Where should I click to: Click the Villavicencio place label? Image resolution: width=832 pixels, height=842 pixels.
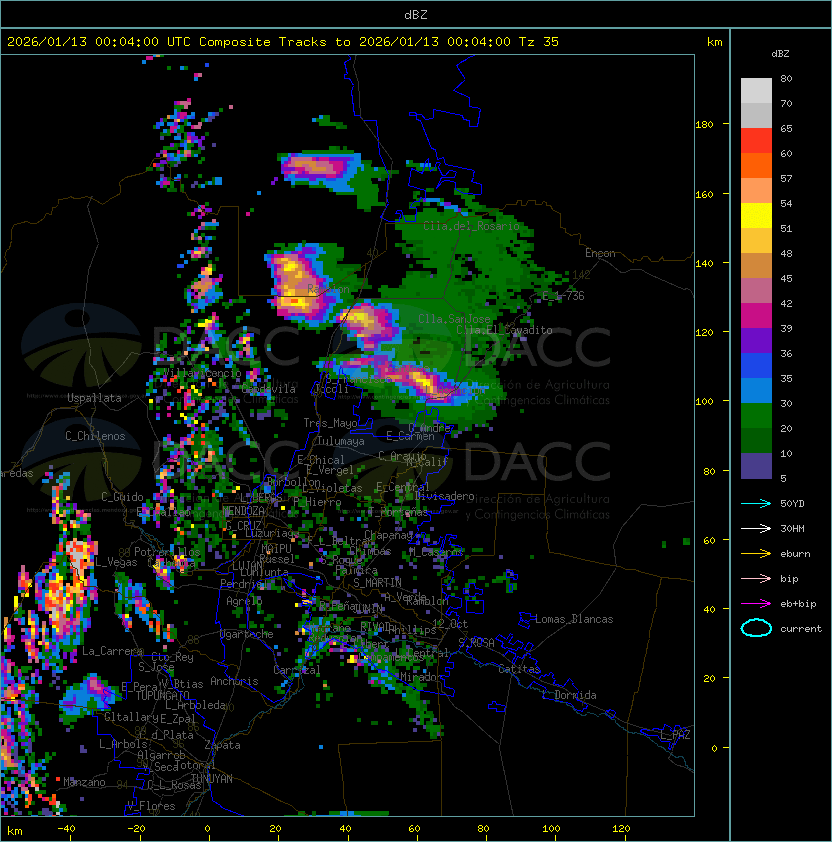[202, 373]
